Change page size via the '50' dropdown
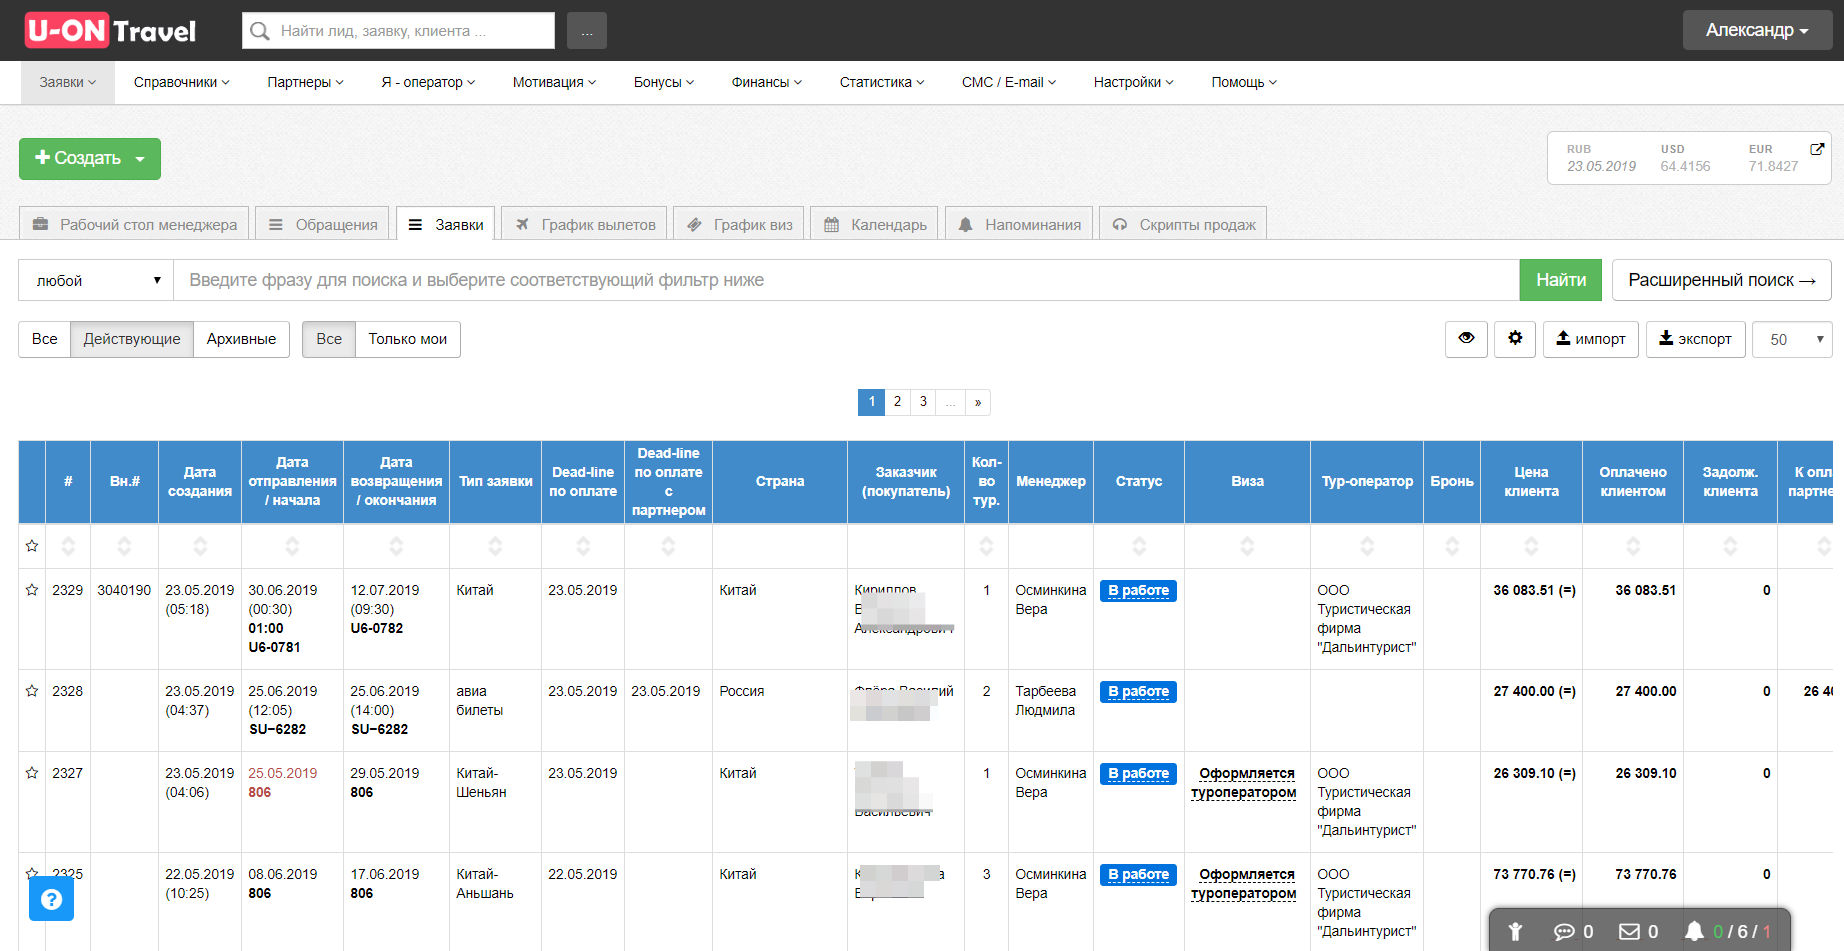Image resolution: width=1844 pixels, height=951 pixels. click(1791, 339)
